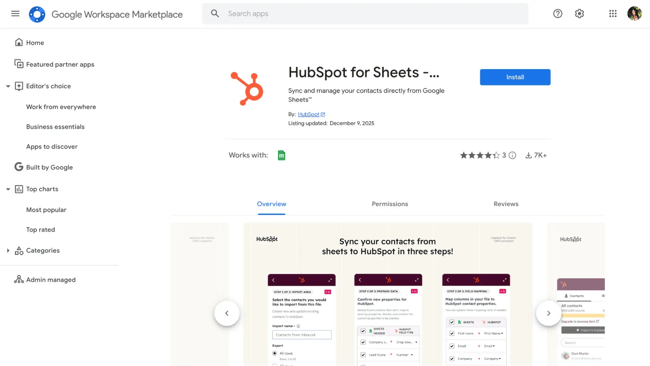The width and height of the screenshot is (650, 366).
Task: Open Most popular chart
Action: [46, 210]
